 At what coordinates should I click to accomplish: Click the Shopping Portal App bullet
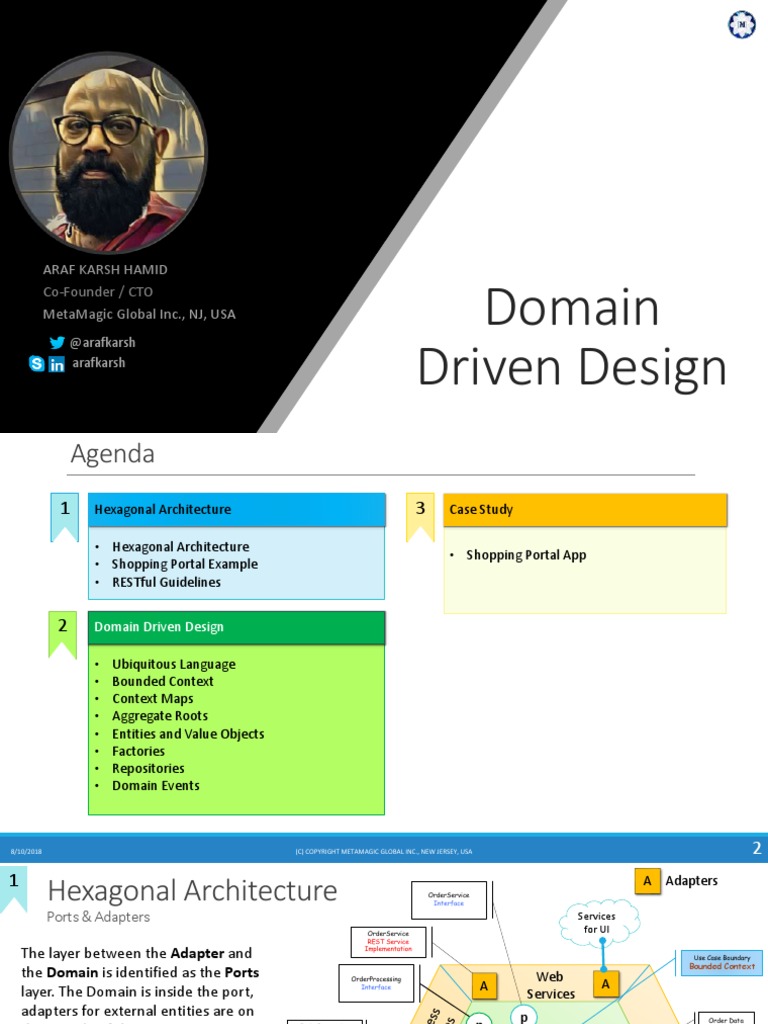pos(526,555)
